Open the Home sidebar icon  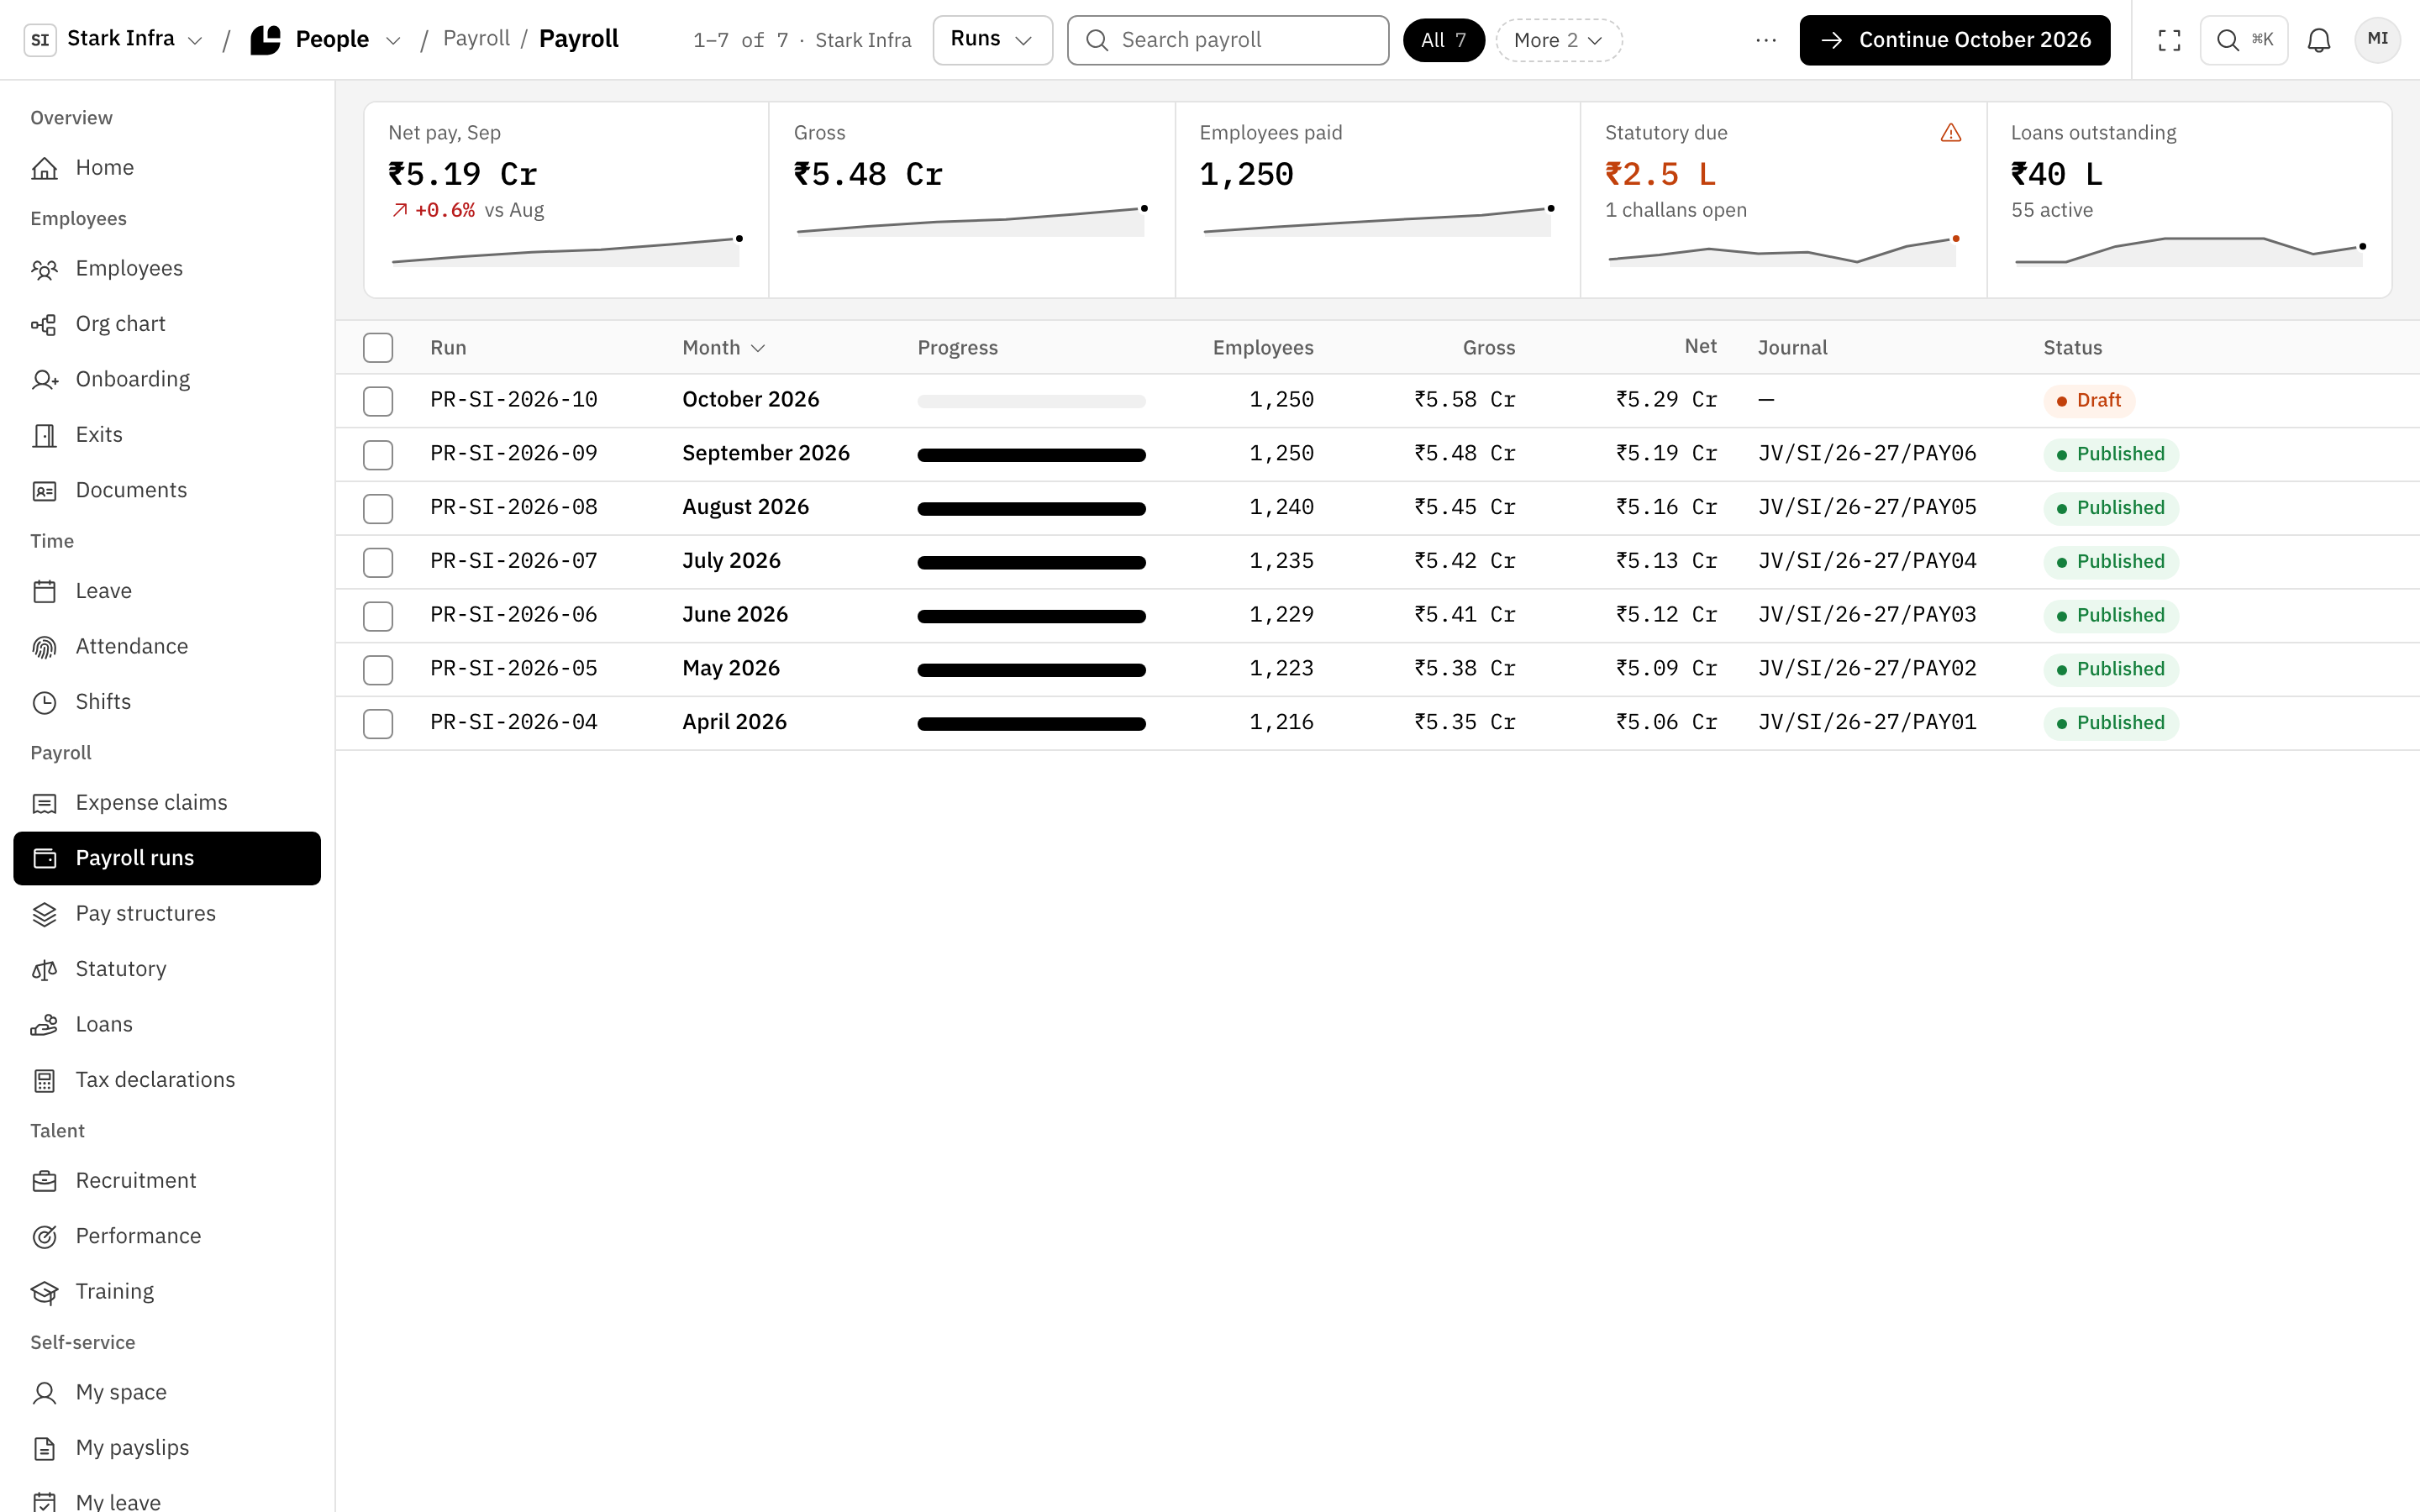[44, 168]
